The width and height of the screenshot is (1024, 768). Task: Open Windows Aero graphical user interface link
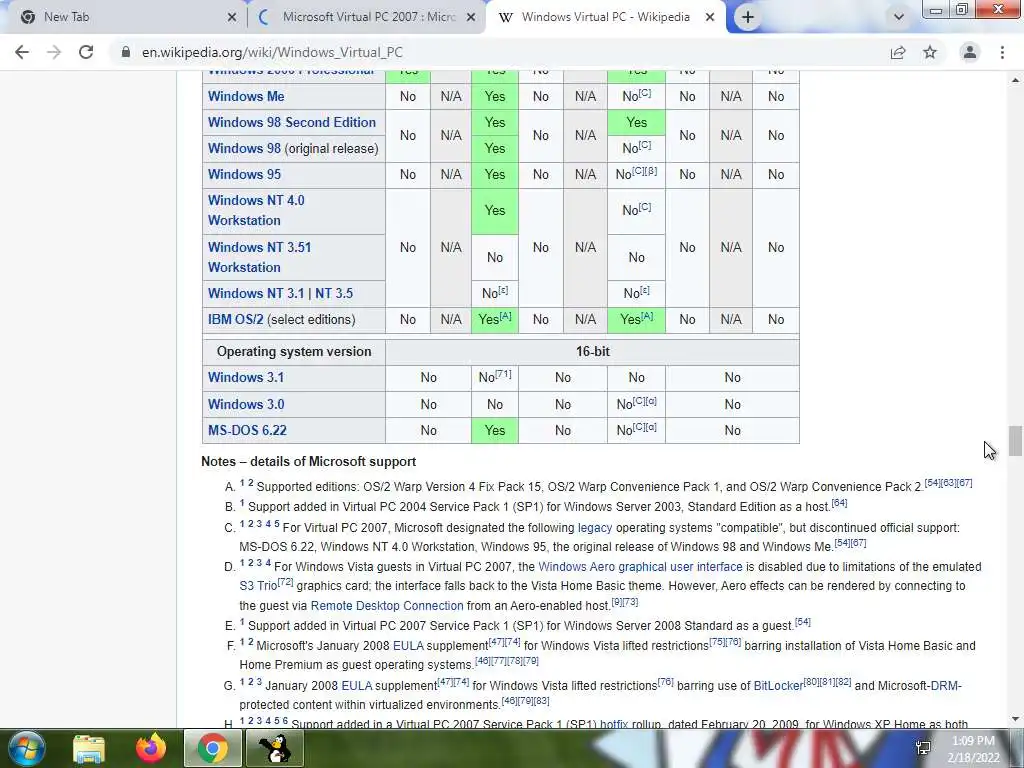coord(640,567)
